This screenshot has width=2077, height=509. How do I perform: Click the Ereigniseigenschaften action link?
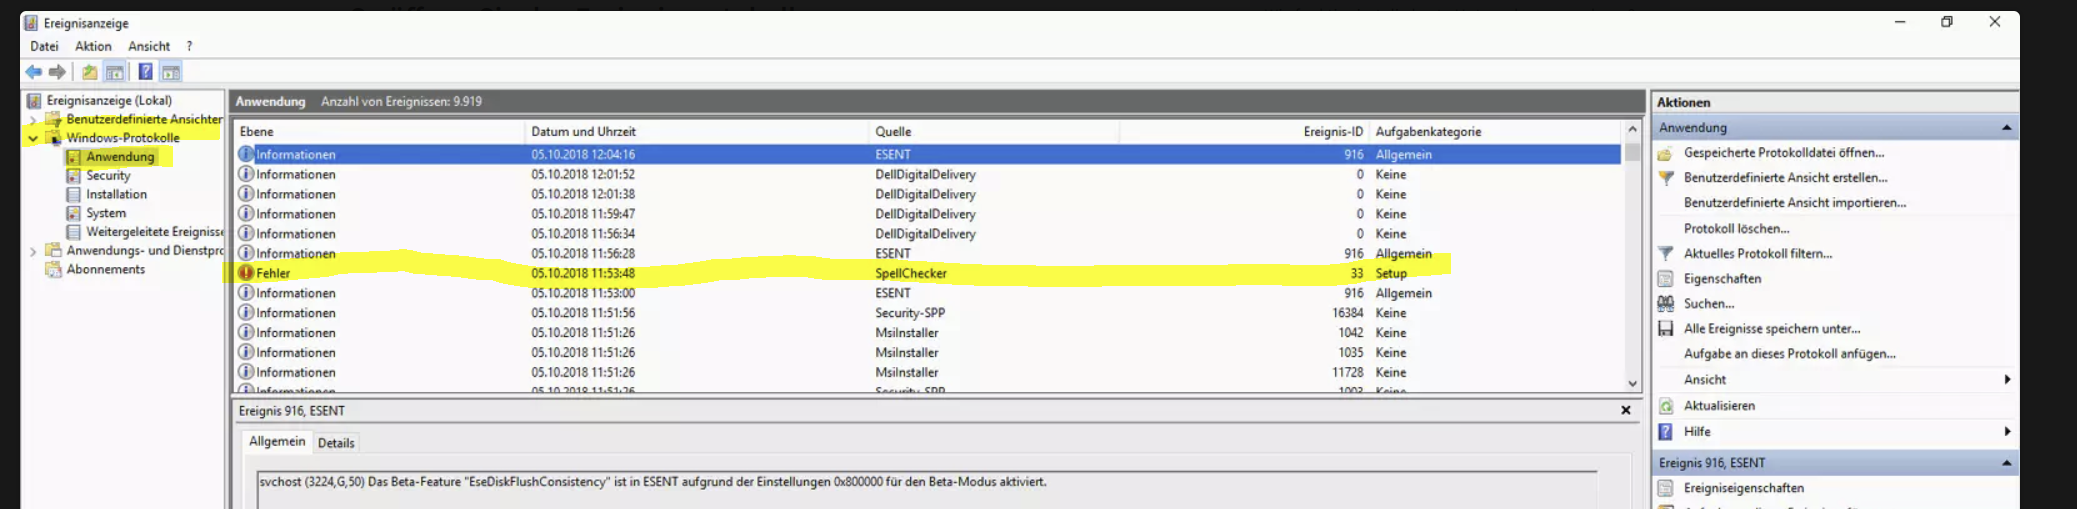(x=1744, y=488)
